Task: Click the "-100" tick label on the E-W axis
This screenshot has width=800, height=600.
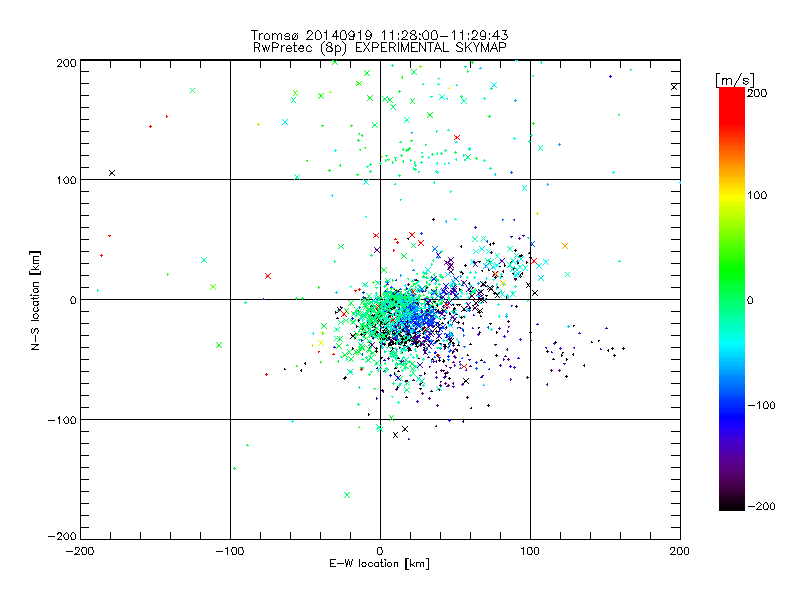Action: coord(230,551)
